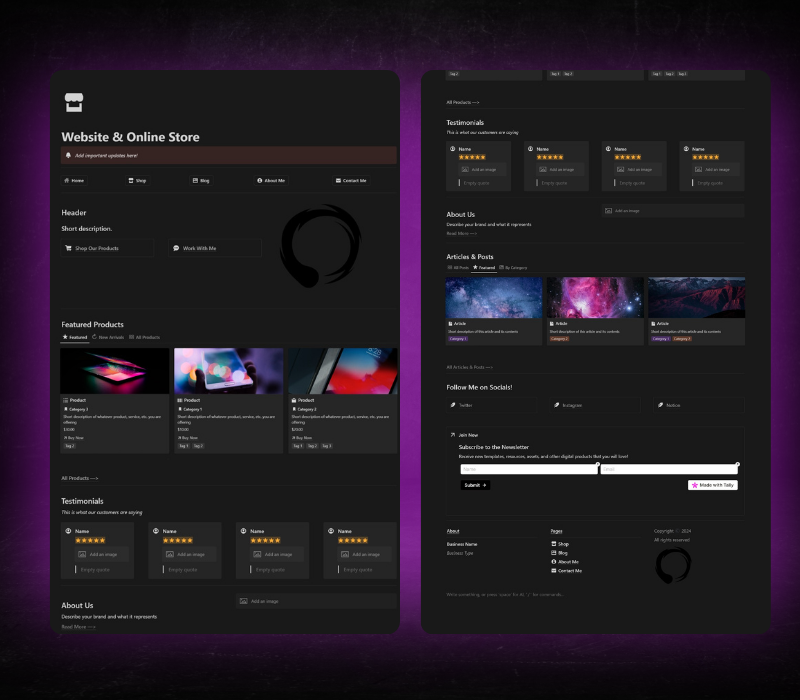This screenshot has width=800, height=700.
Task: Follow Read More under About Us in right panel
Action: (x=462, y=233)
